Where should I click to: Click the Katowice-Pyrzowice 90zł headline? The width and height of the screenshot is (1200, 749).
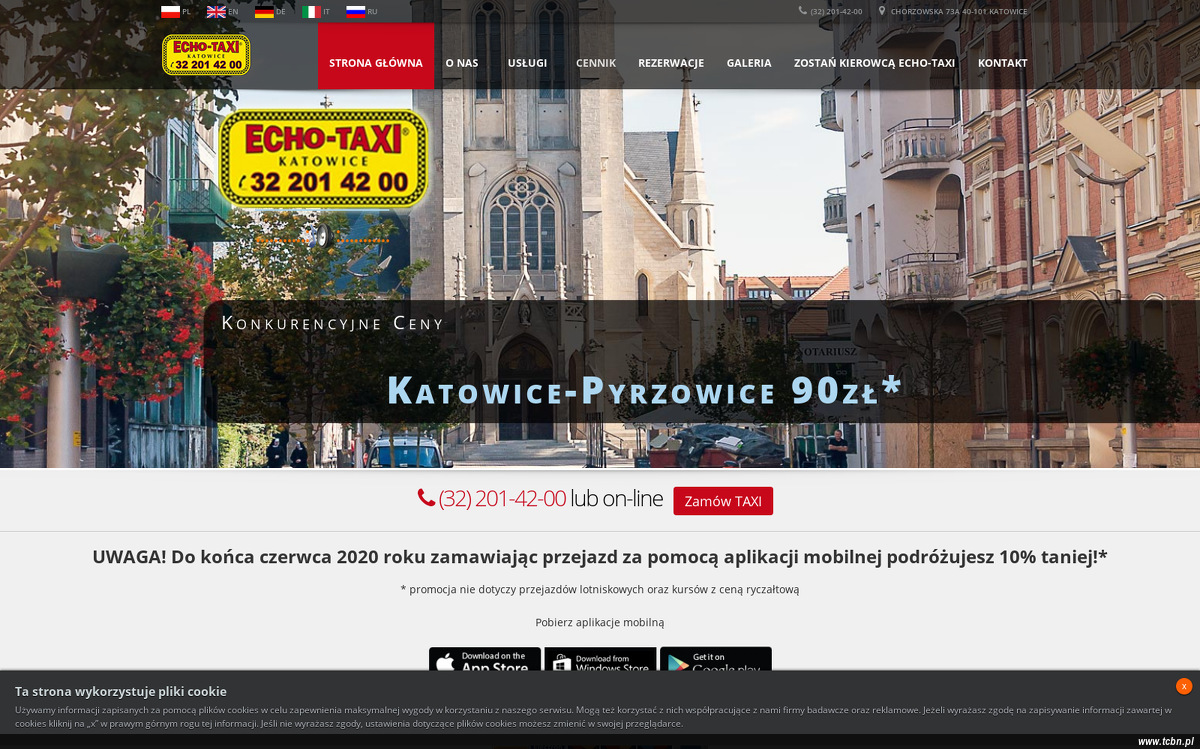(x=645, y=391)
